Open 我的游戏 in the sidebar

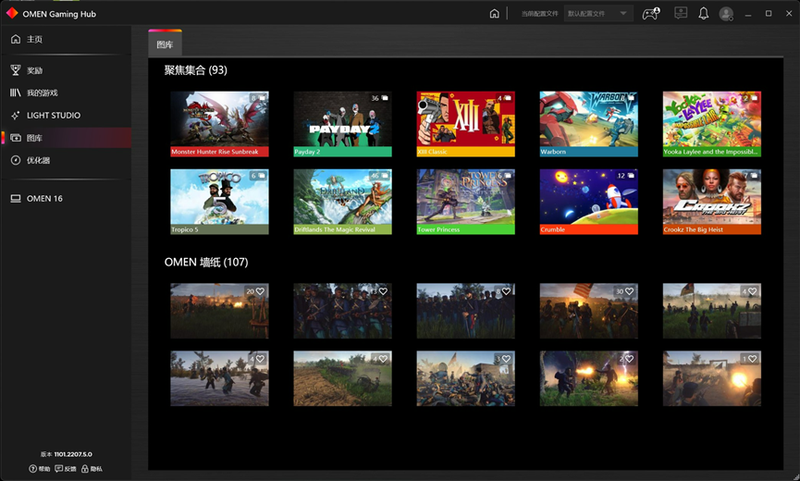coord(42,93)
